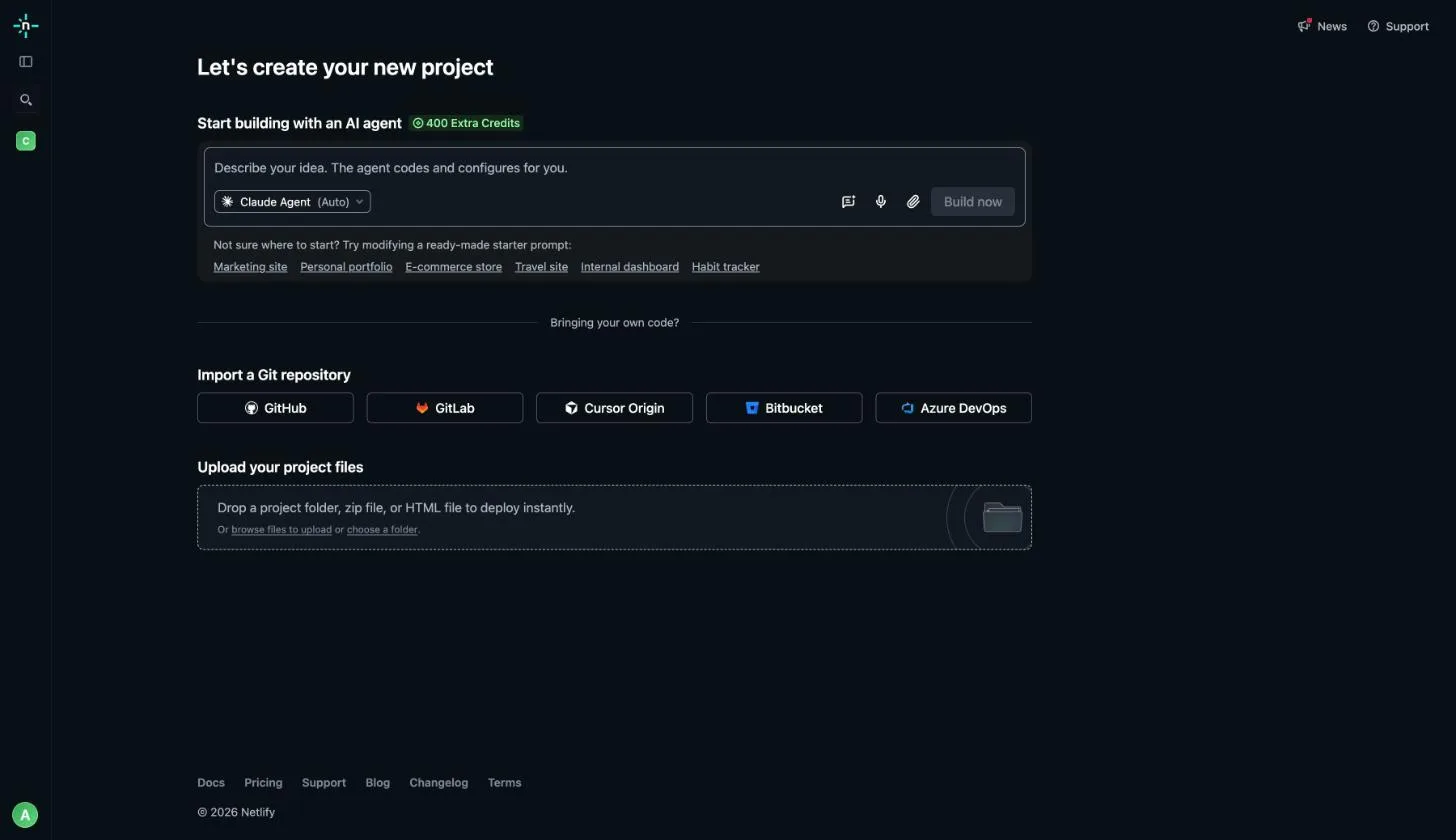This screenshot has width=1456, height=840.
Task: Attach a file with paperclip icon
Action: [x=913, y=202]
